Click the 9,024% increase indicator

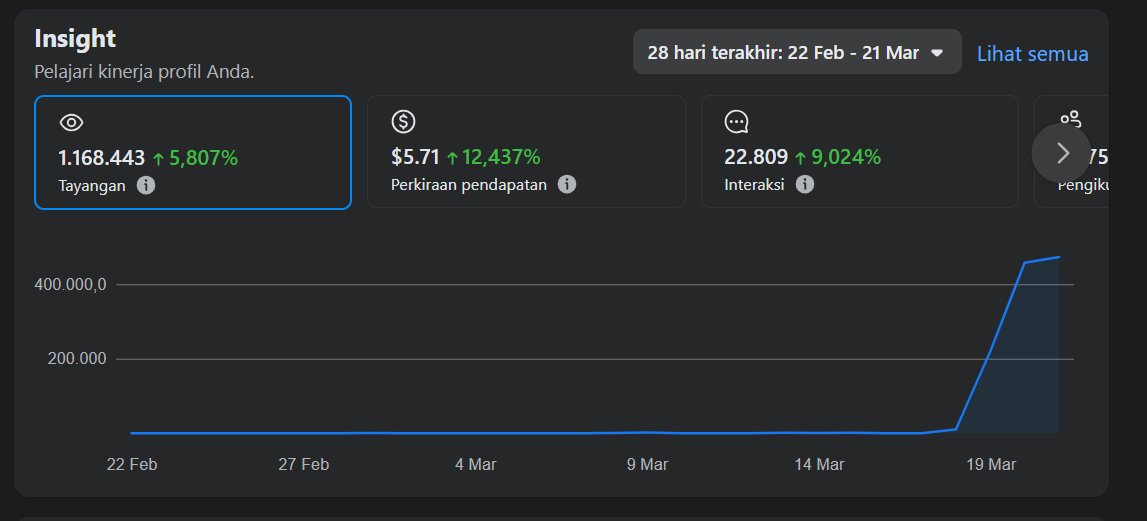(838, 157)
